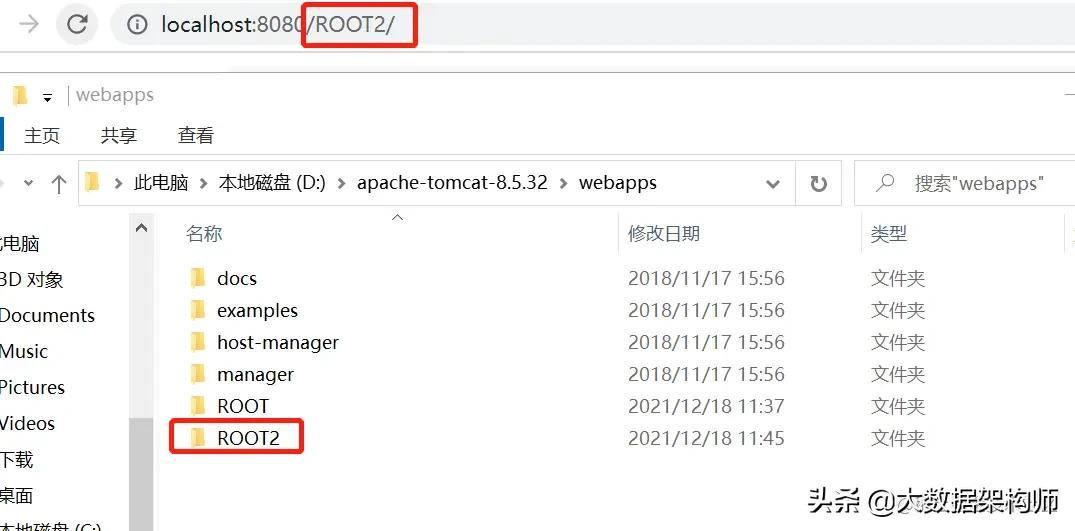The image size is (1075, 531).
Task: Open the 主页 ribbon tab
Action: coord(42,135)
